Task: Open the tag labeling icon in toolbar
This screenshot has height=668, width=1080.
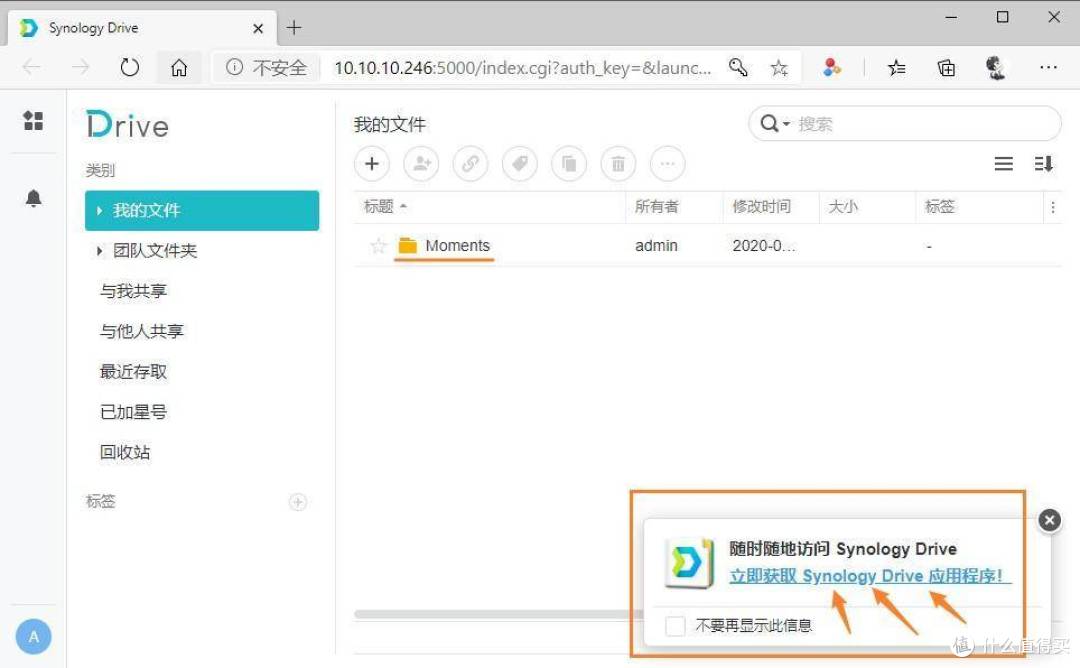Action: click(x=519, y=163)
